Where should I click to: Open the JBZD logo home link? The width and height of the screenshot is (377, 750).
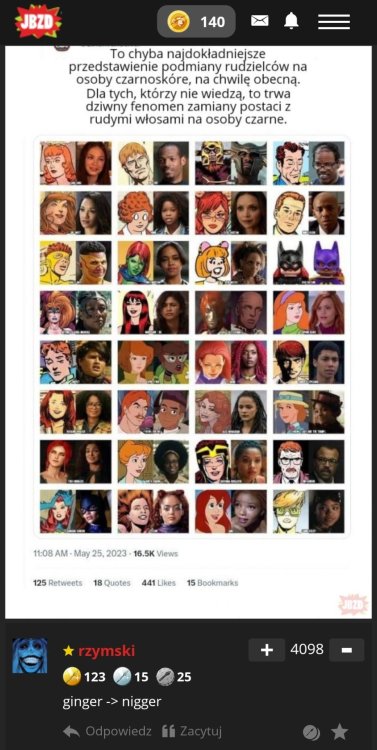pos(38,21)
